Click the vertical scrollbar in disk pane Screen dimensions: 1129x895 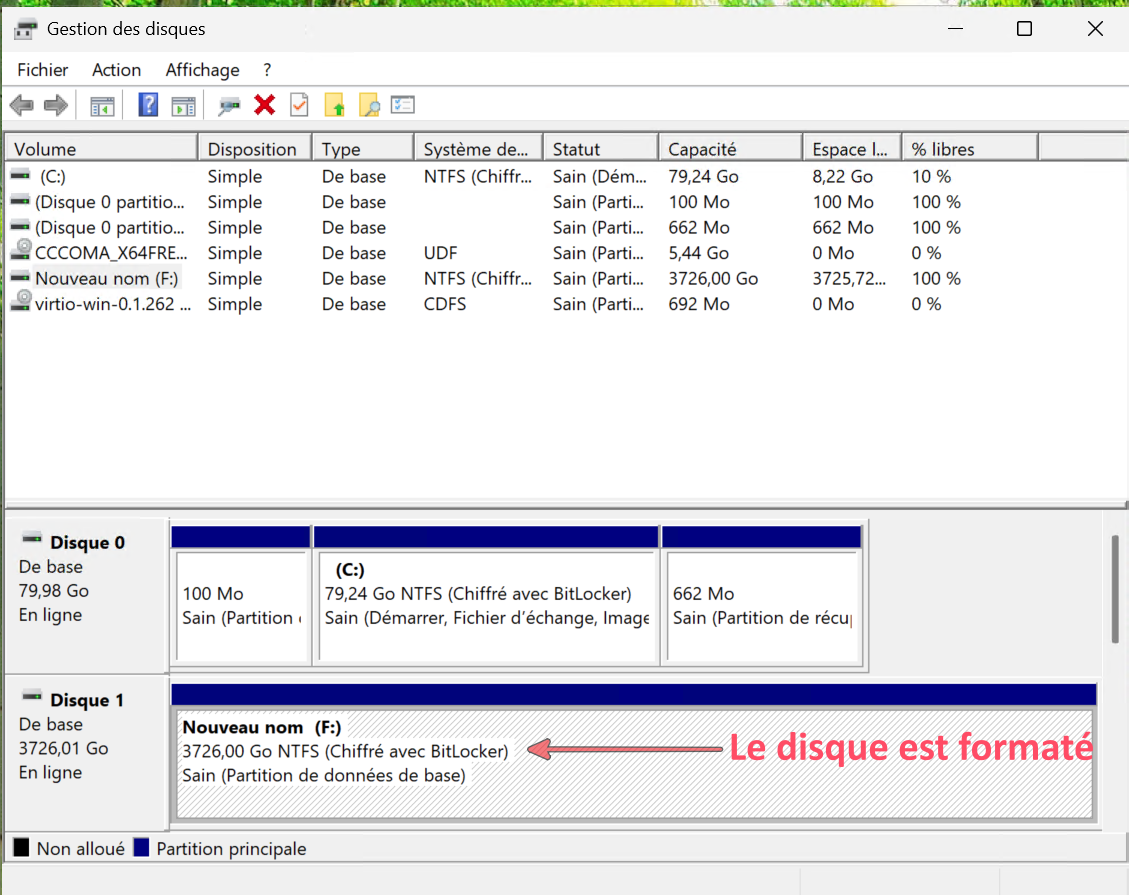[1116, 590]
